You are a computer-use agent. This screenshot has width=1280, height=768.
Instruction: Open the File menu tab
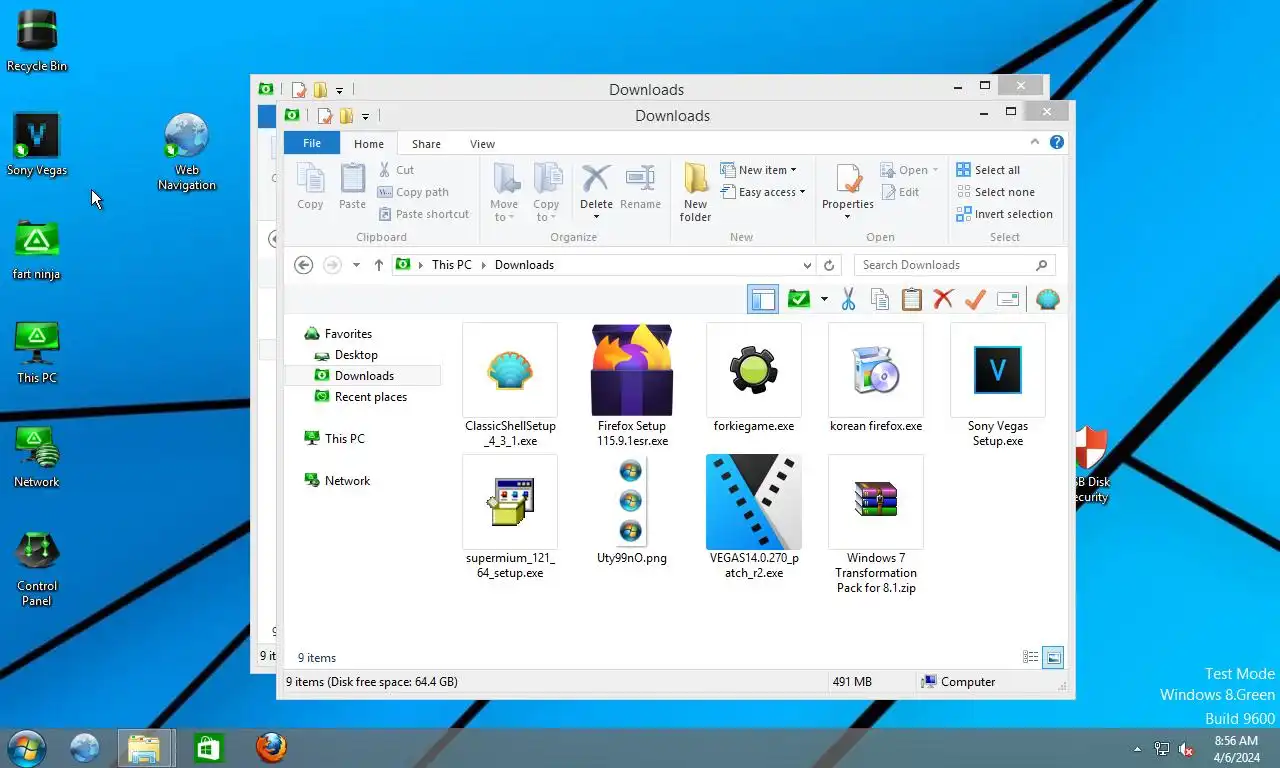(312, 143)
